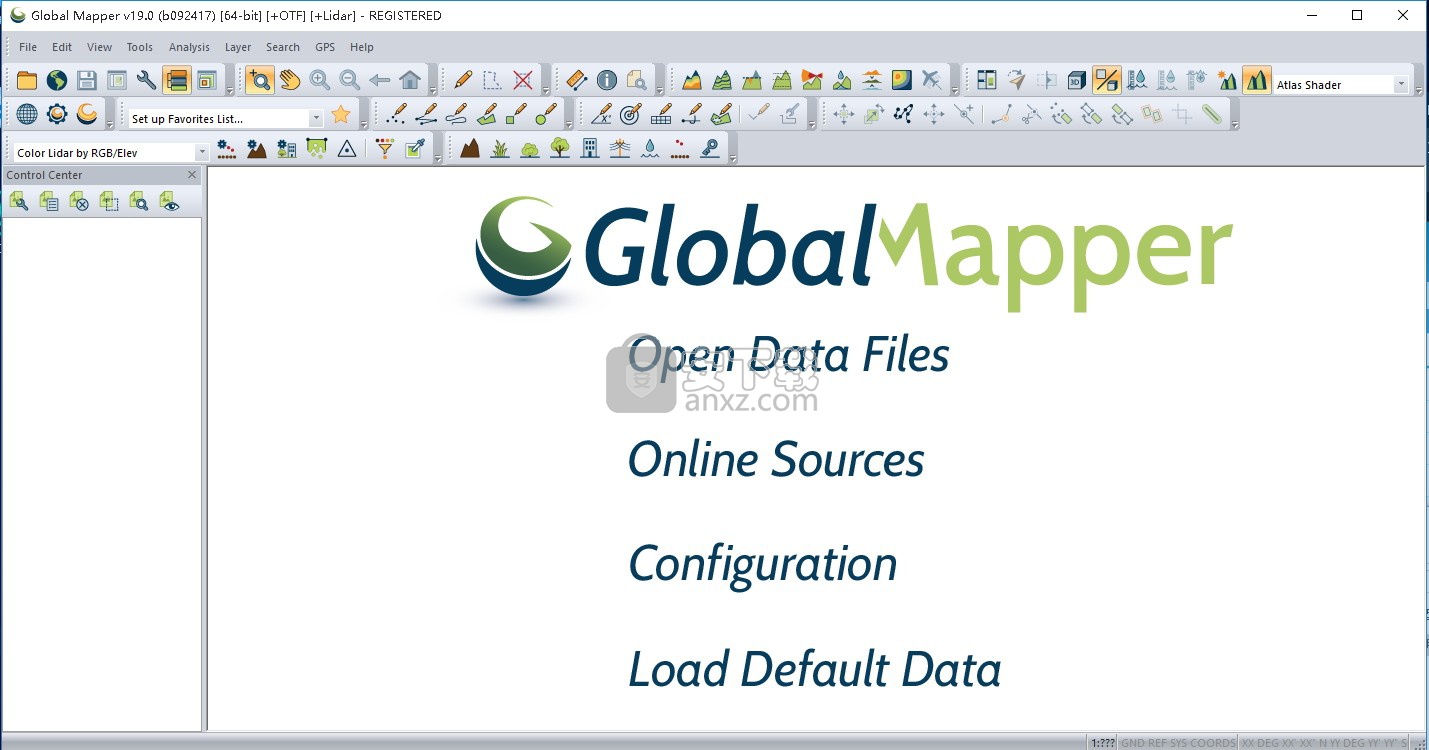1429x750 pixels.
Task: Select the create line feature tool
Action: pos(427,114)
